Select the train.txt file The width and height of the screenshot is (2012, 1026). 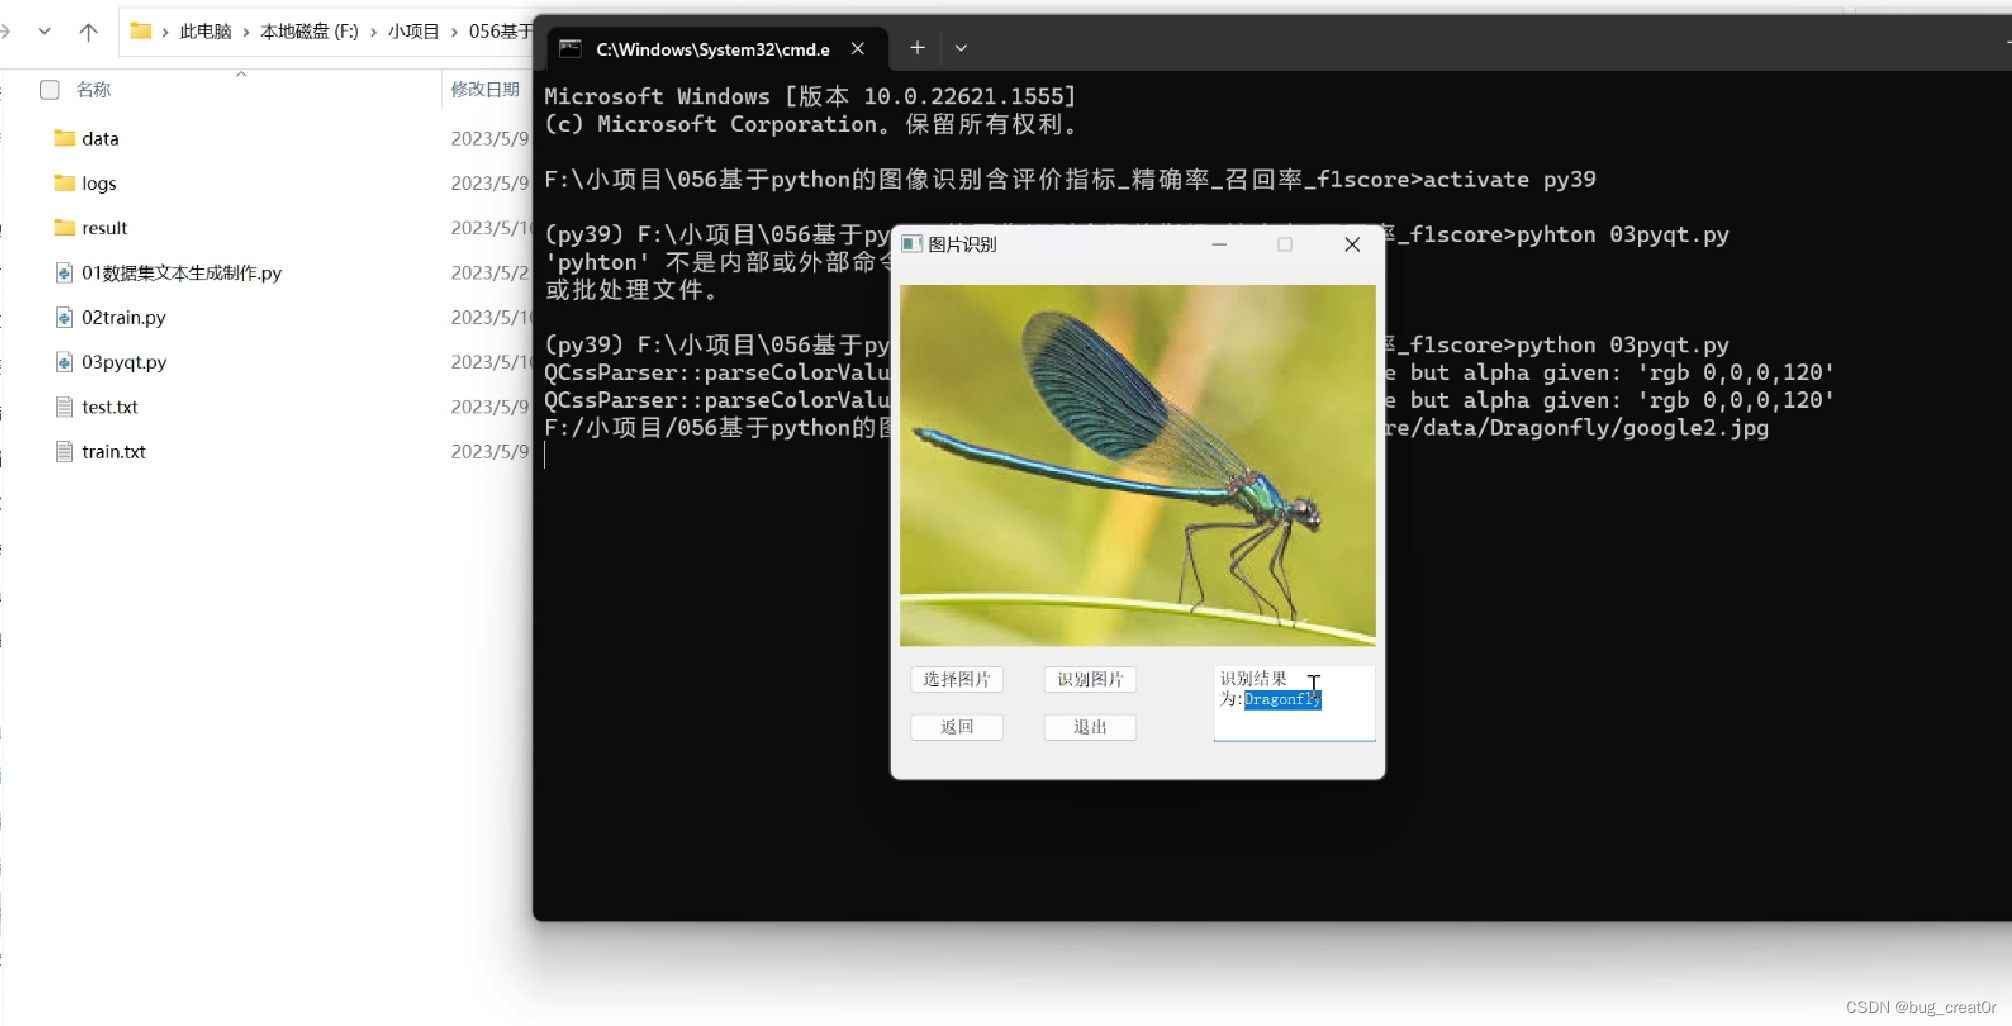(x=113, y=451)
